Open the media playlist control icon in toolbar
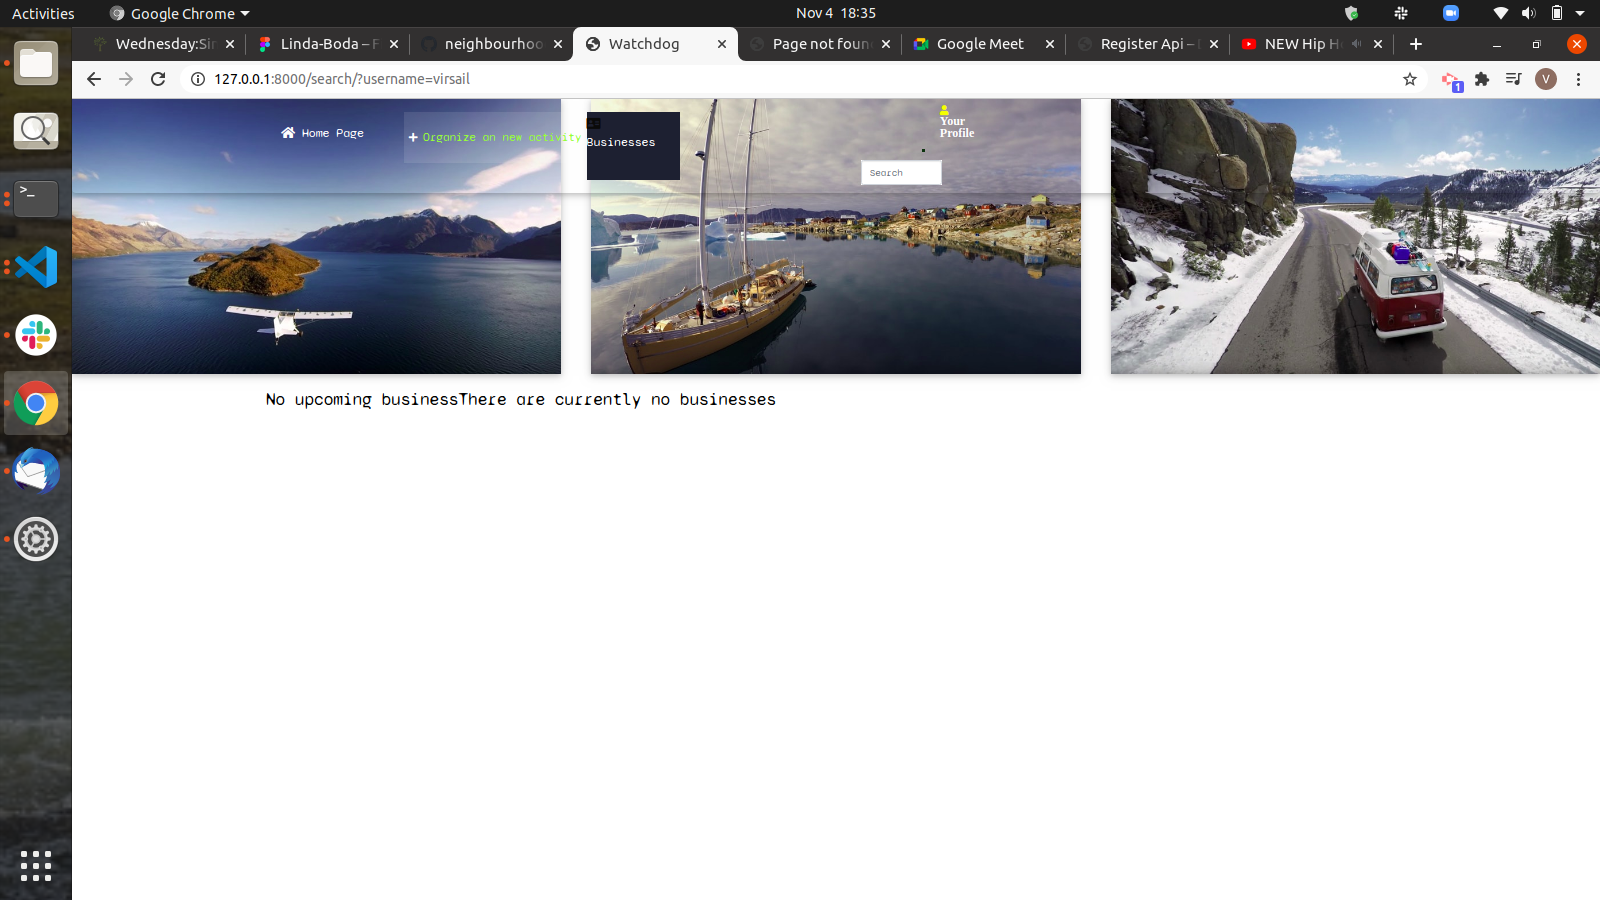 tap(1513, 78)
